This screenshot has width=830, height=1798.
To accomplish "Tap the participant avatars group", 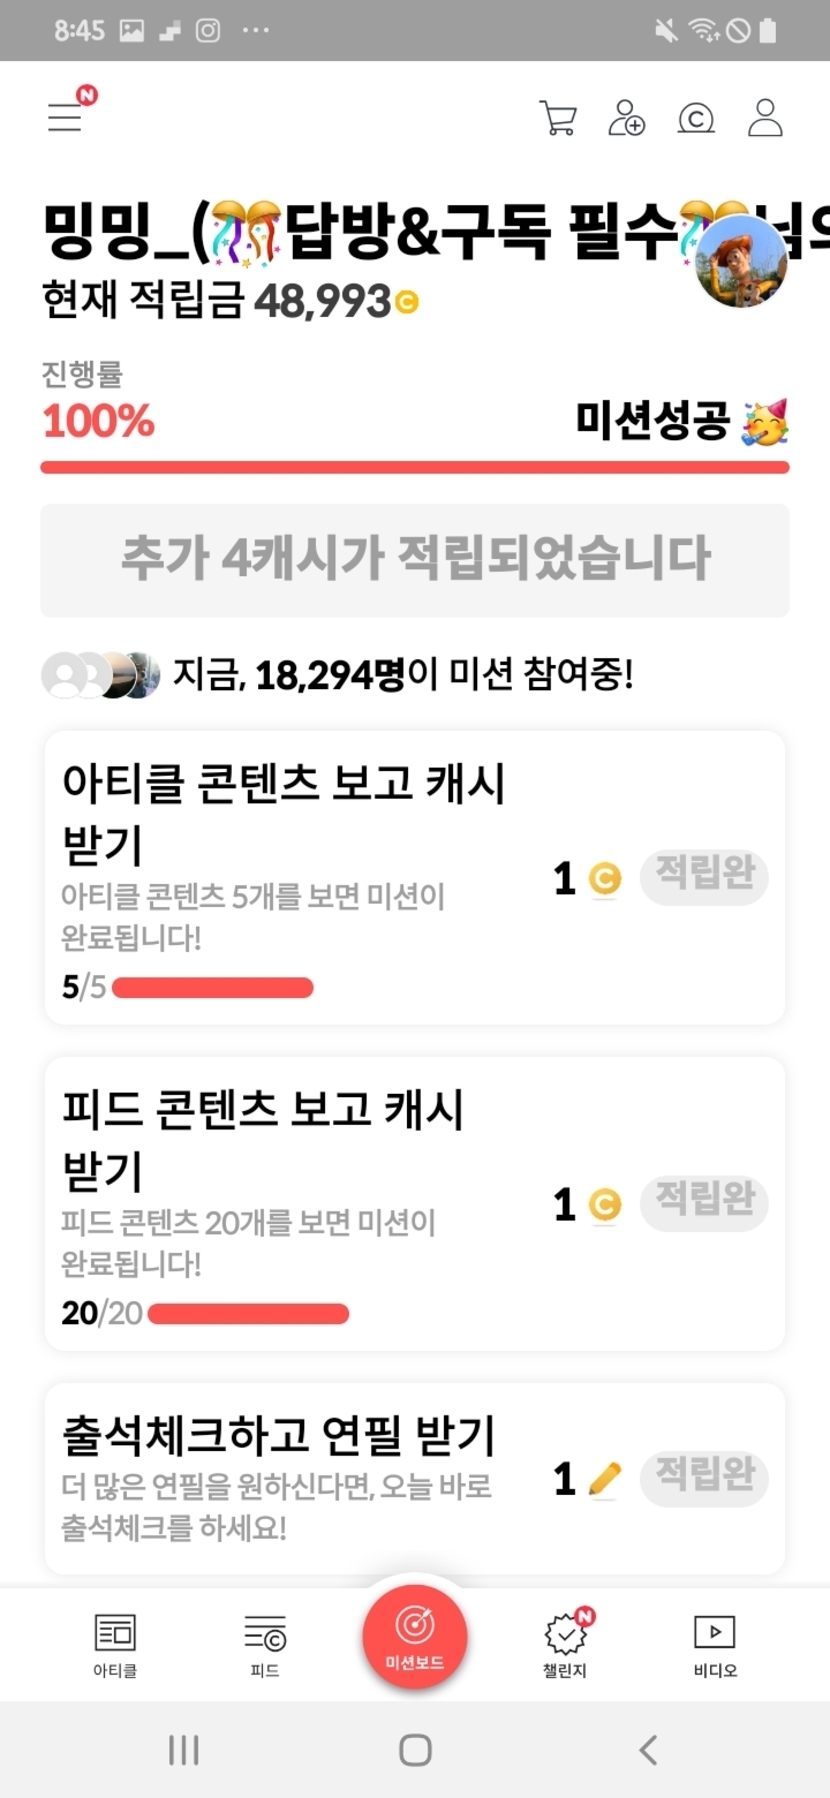I will click(101, 675).
